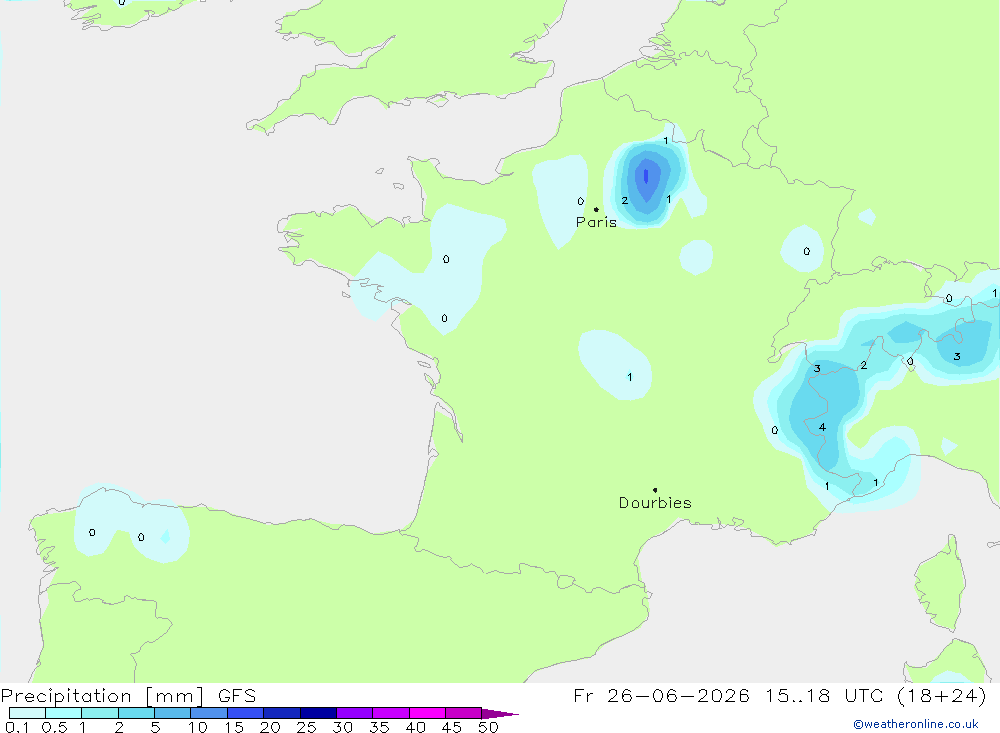Click the legend label '15'
Image resolution: width=1000 pixels, height=733 pixels.
[x=234, y=727]
